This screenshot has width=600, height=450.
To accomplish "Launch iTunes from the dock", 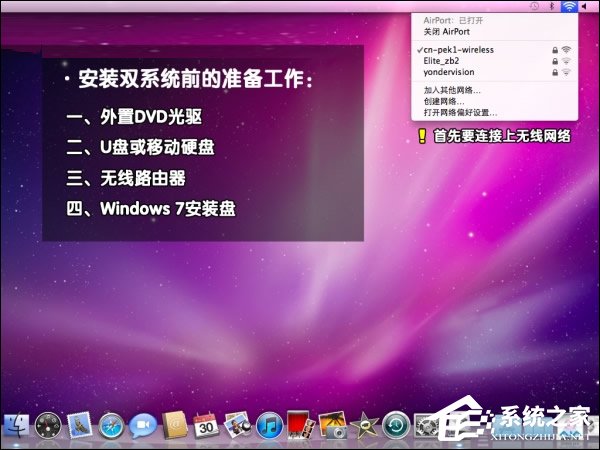I will 268,427.
